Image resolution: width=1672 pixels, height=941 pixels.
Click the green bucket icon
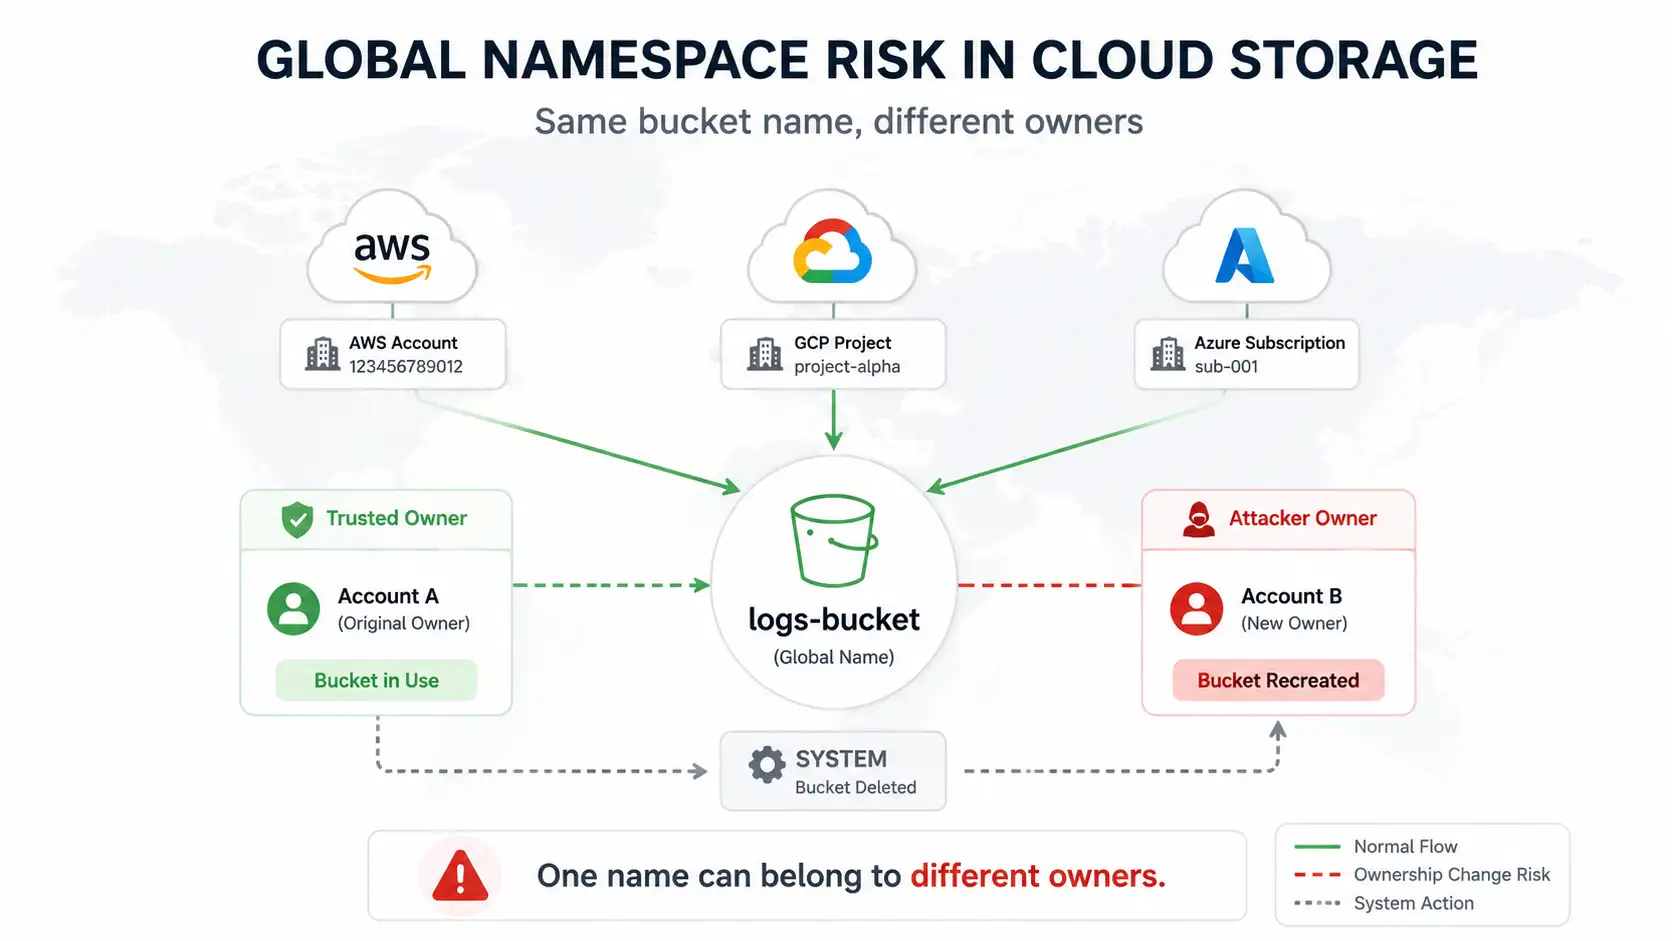[x=834, y=540]
